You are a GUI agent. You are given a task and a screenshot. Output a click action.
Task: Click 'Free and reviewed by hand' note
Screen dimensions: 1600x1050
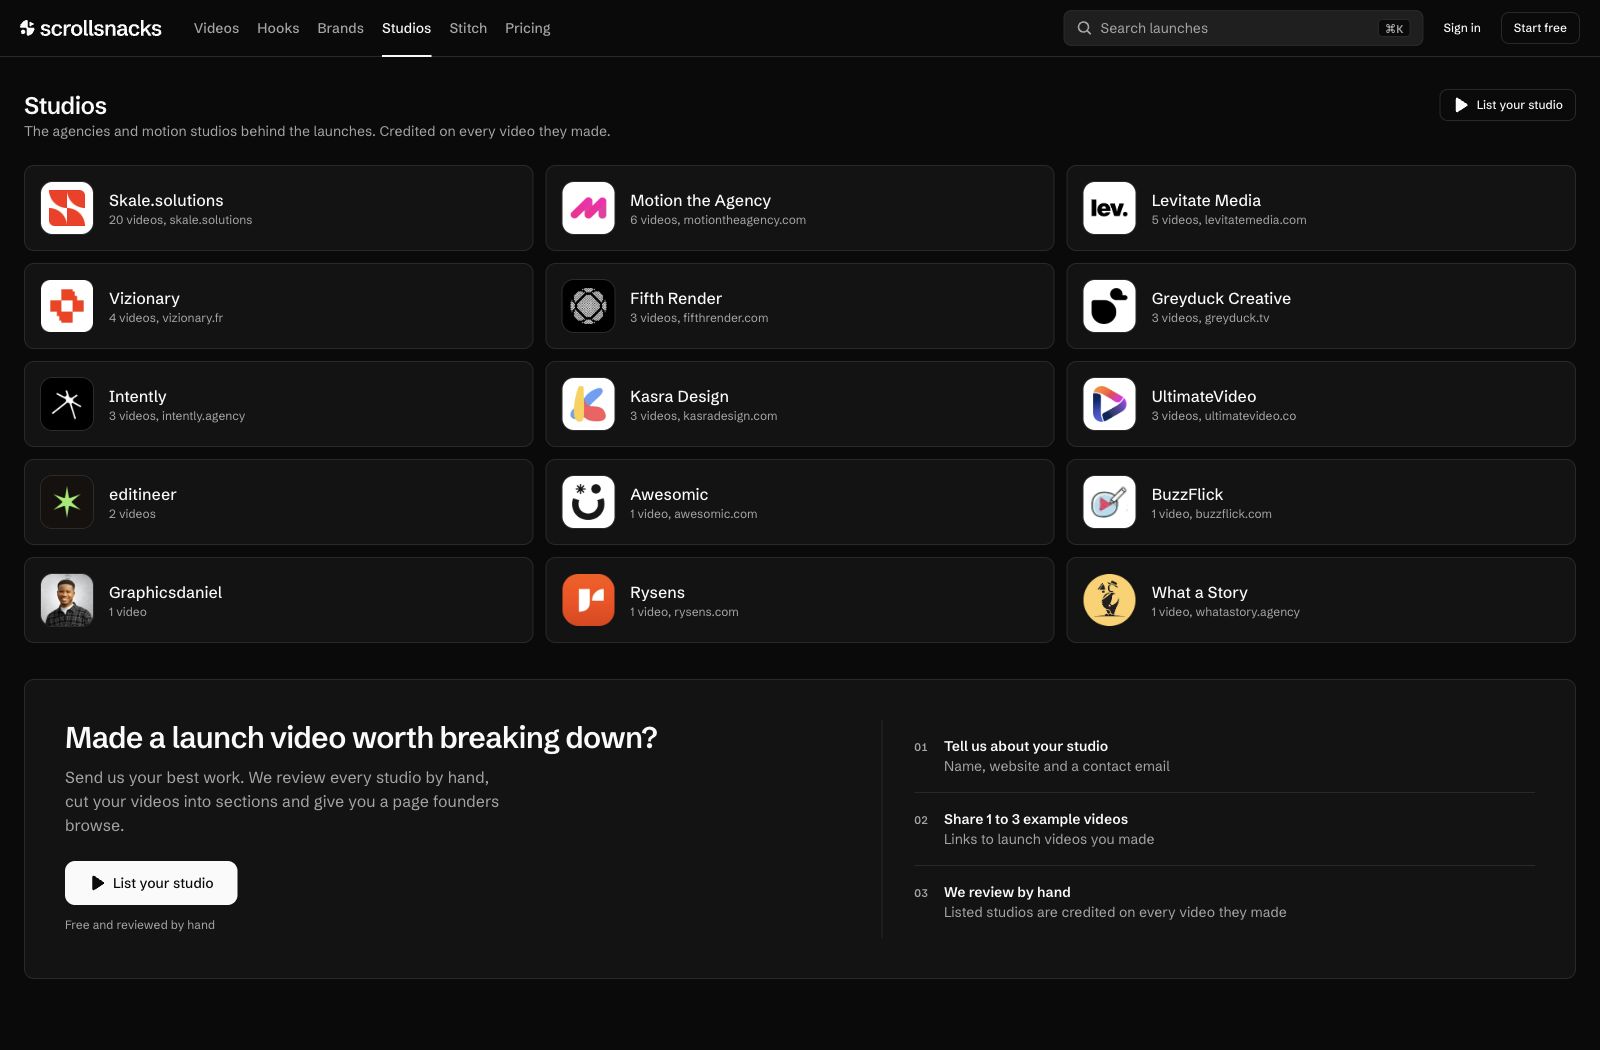point(140,925)
